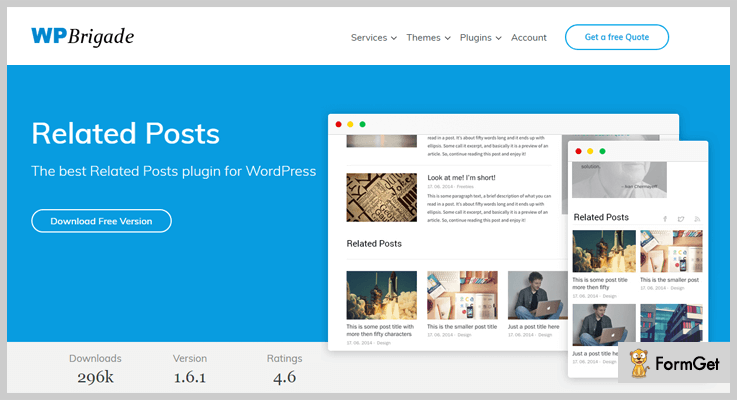737x400 pixels.
Task: Click the desk items thumbnail in the small preview
Action: coord(671,251)
